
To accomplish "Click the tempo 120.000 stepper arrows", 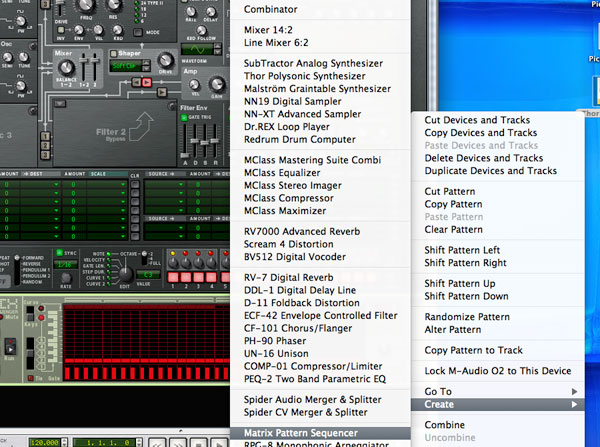I will pos(65,442).
